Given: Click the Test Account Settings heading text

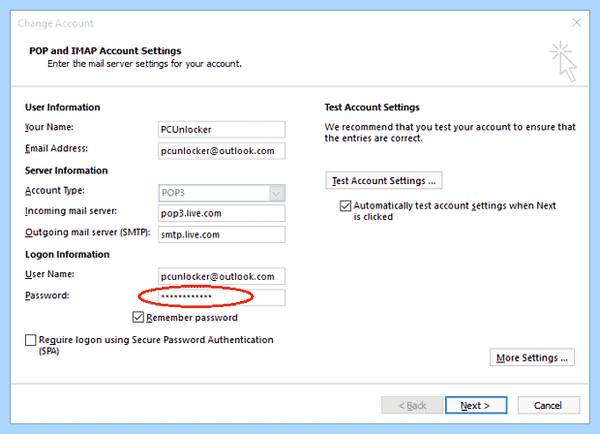Looking at the screenshot, I should pos(372,107).
